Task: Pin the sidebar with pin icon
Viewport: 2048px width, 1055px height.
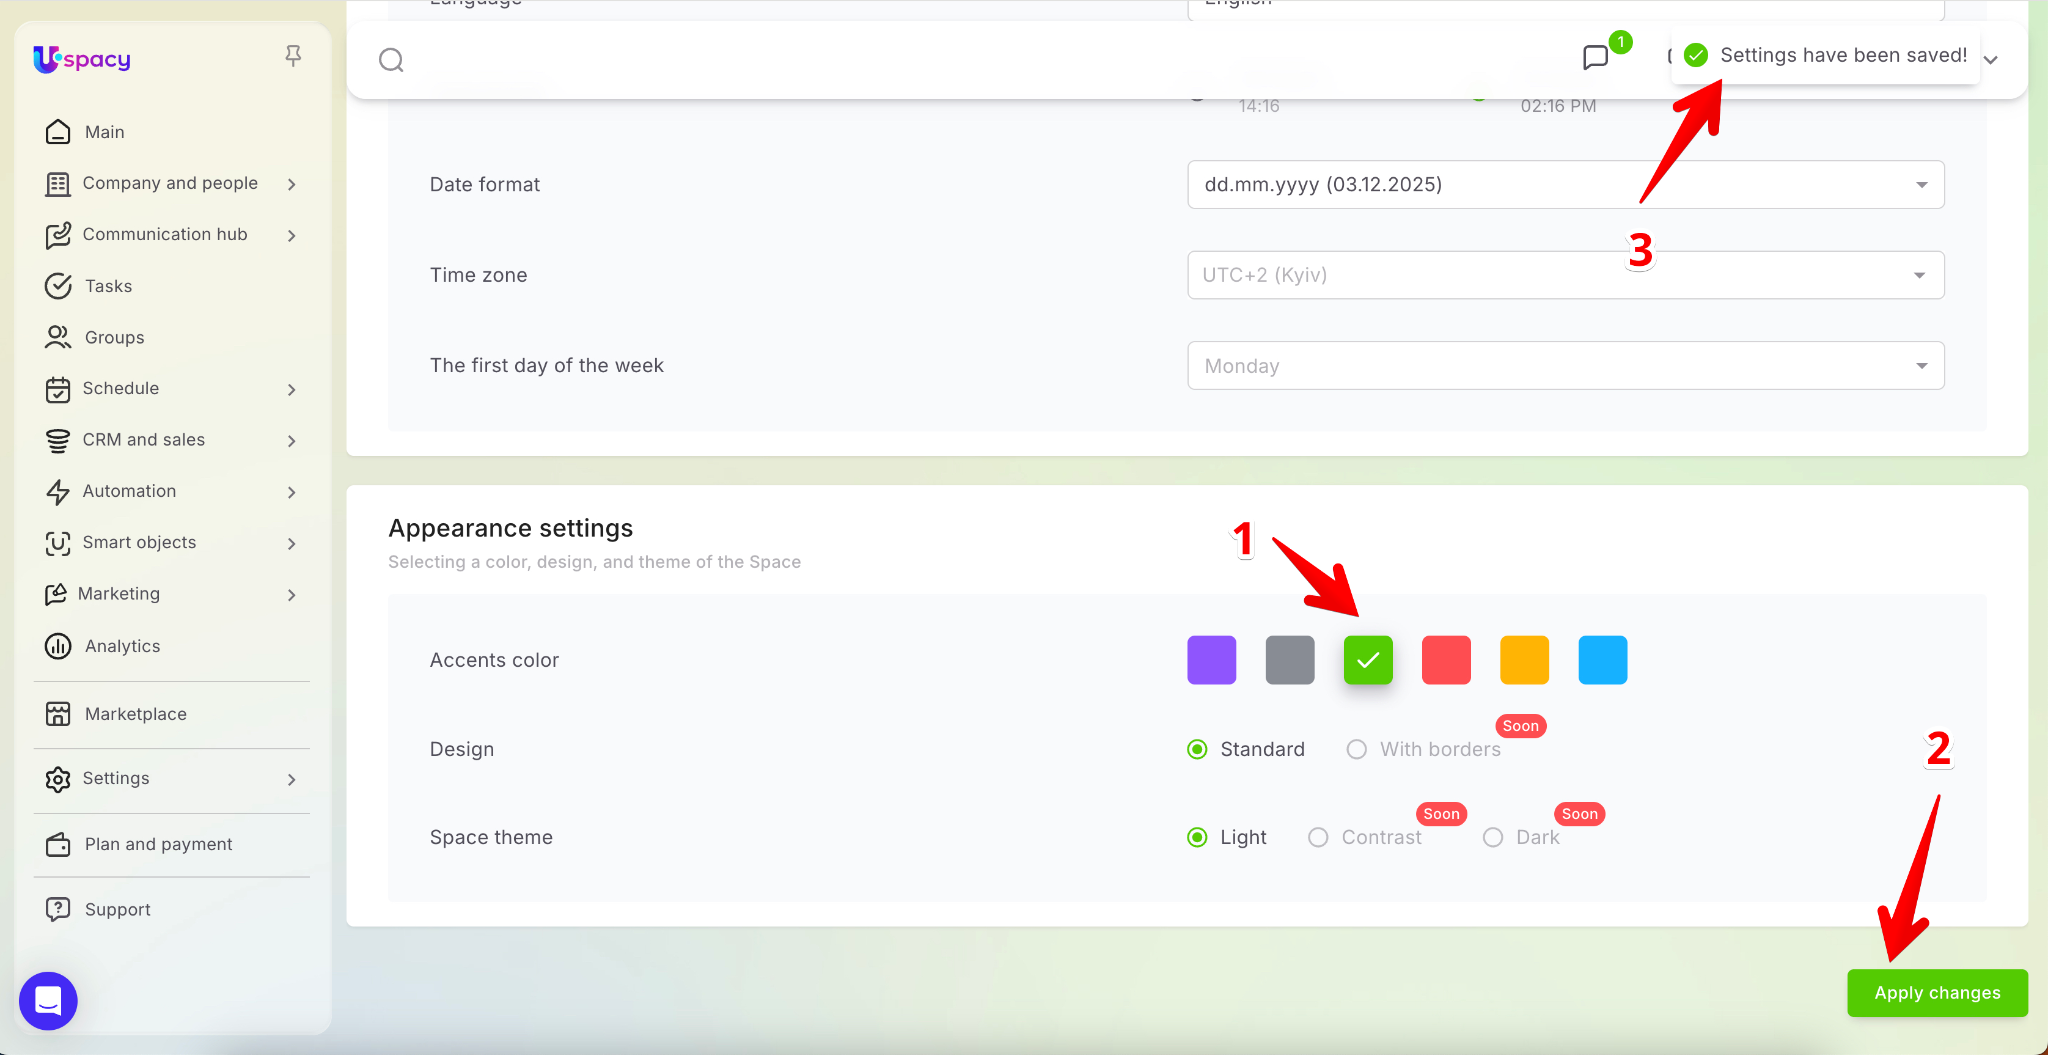Action: tap(293, 56)
